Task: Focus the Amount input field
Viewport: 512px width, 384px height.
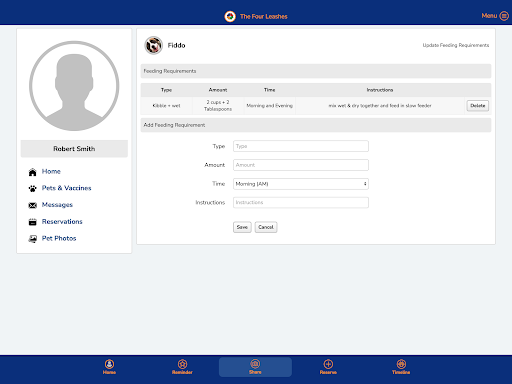Action: click(301, 165)
